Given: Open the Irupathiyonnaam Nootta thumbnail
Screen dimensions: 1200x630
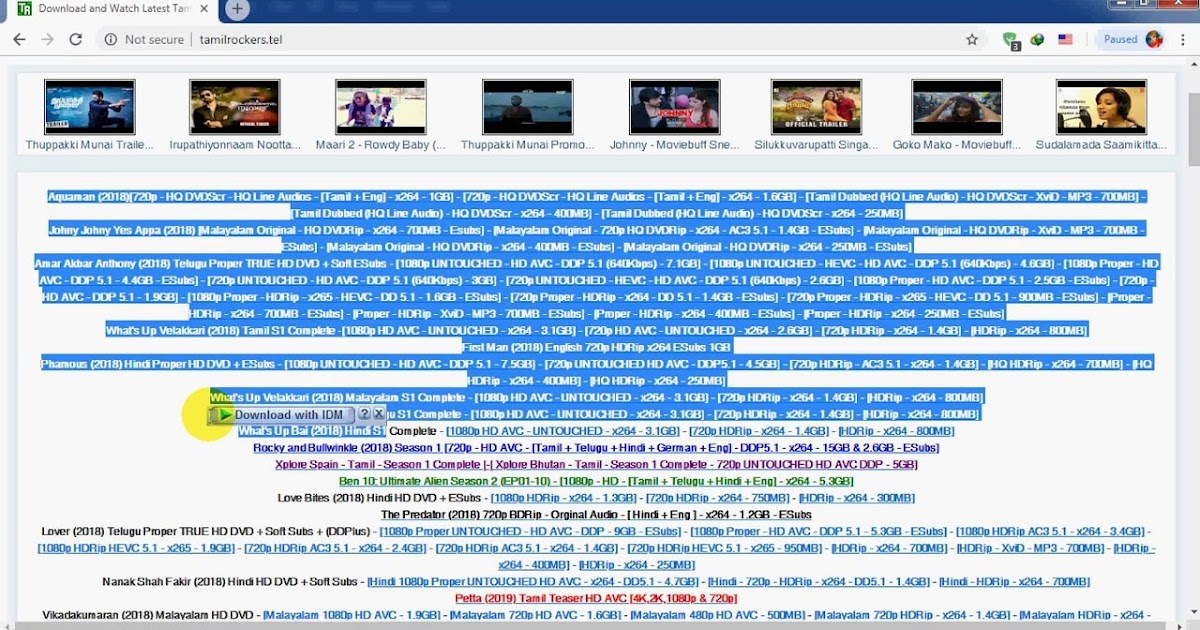Looking at the screenshot, I should point(234,107).
